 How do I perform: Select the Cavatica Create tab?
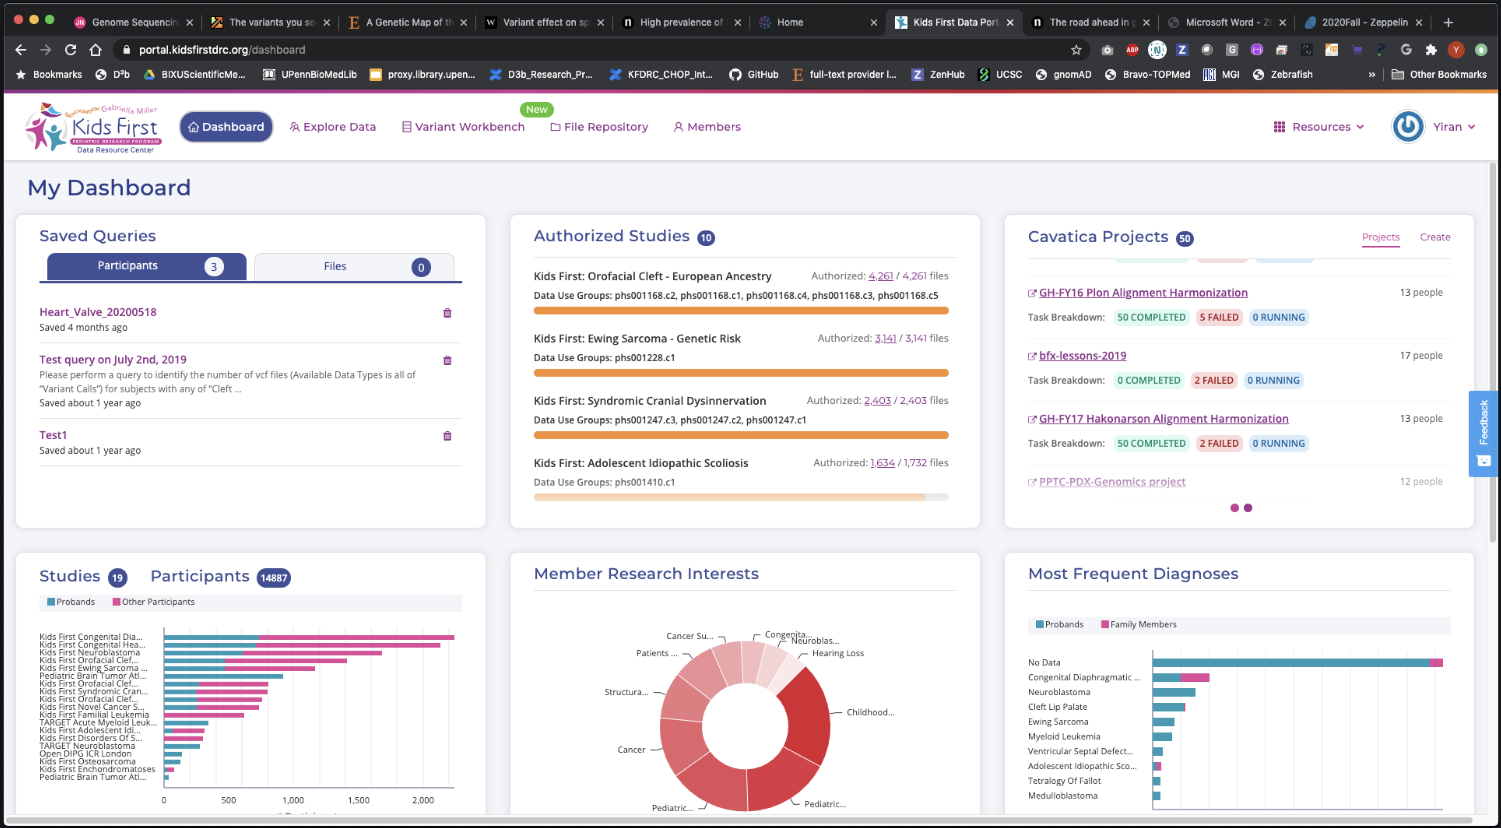pyautogui.click(x=1435, y=237)
